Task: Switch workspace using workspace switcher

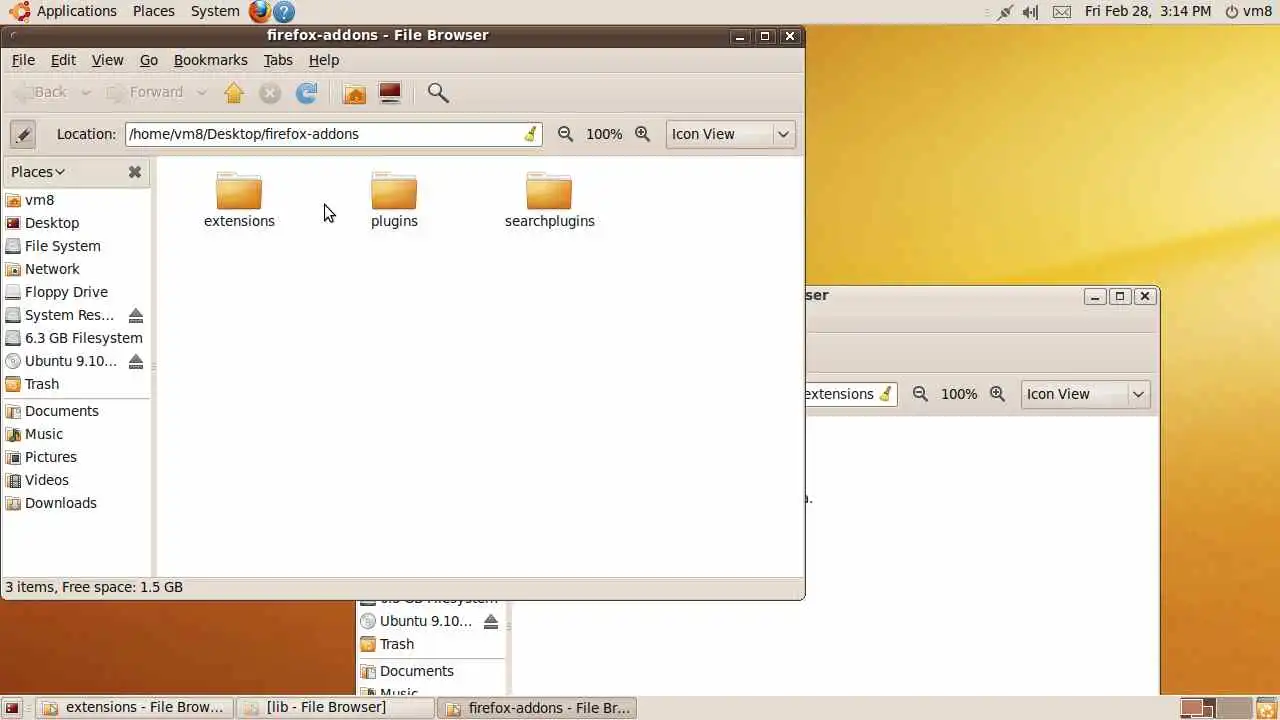Action: point(1215,708)
